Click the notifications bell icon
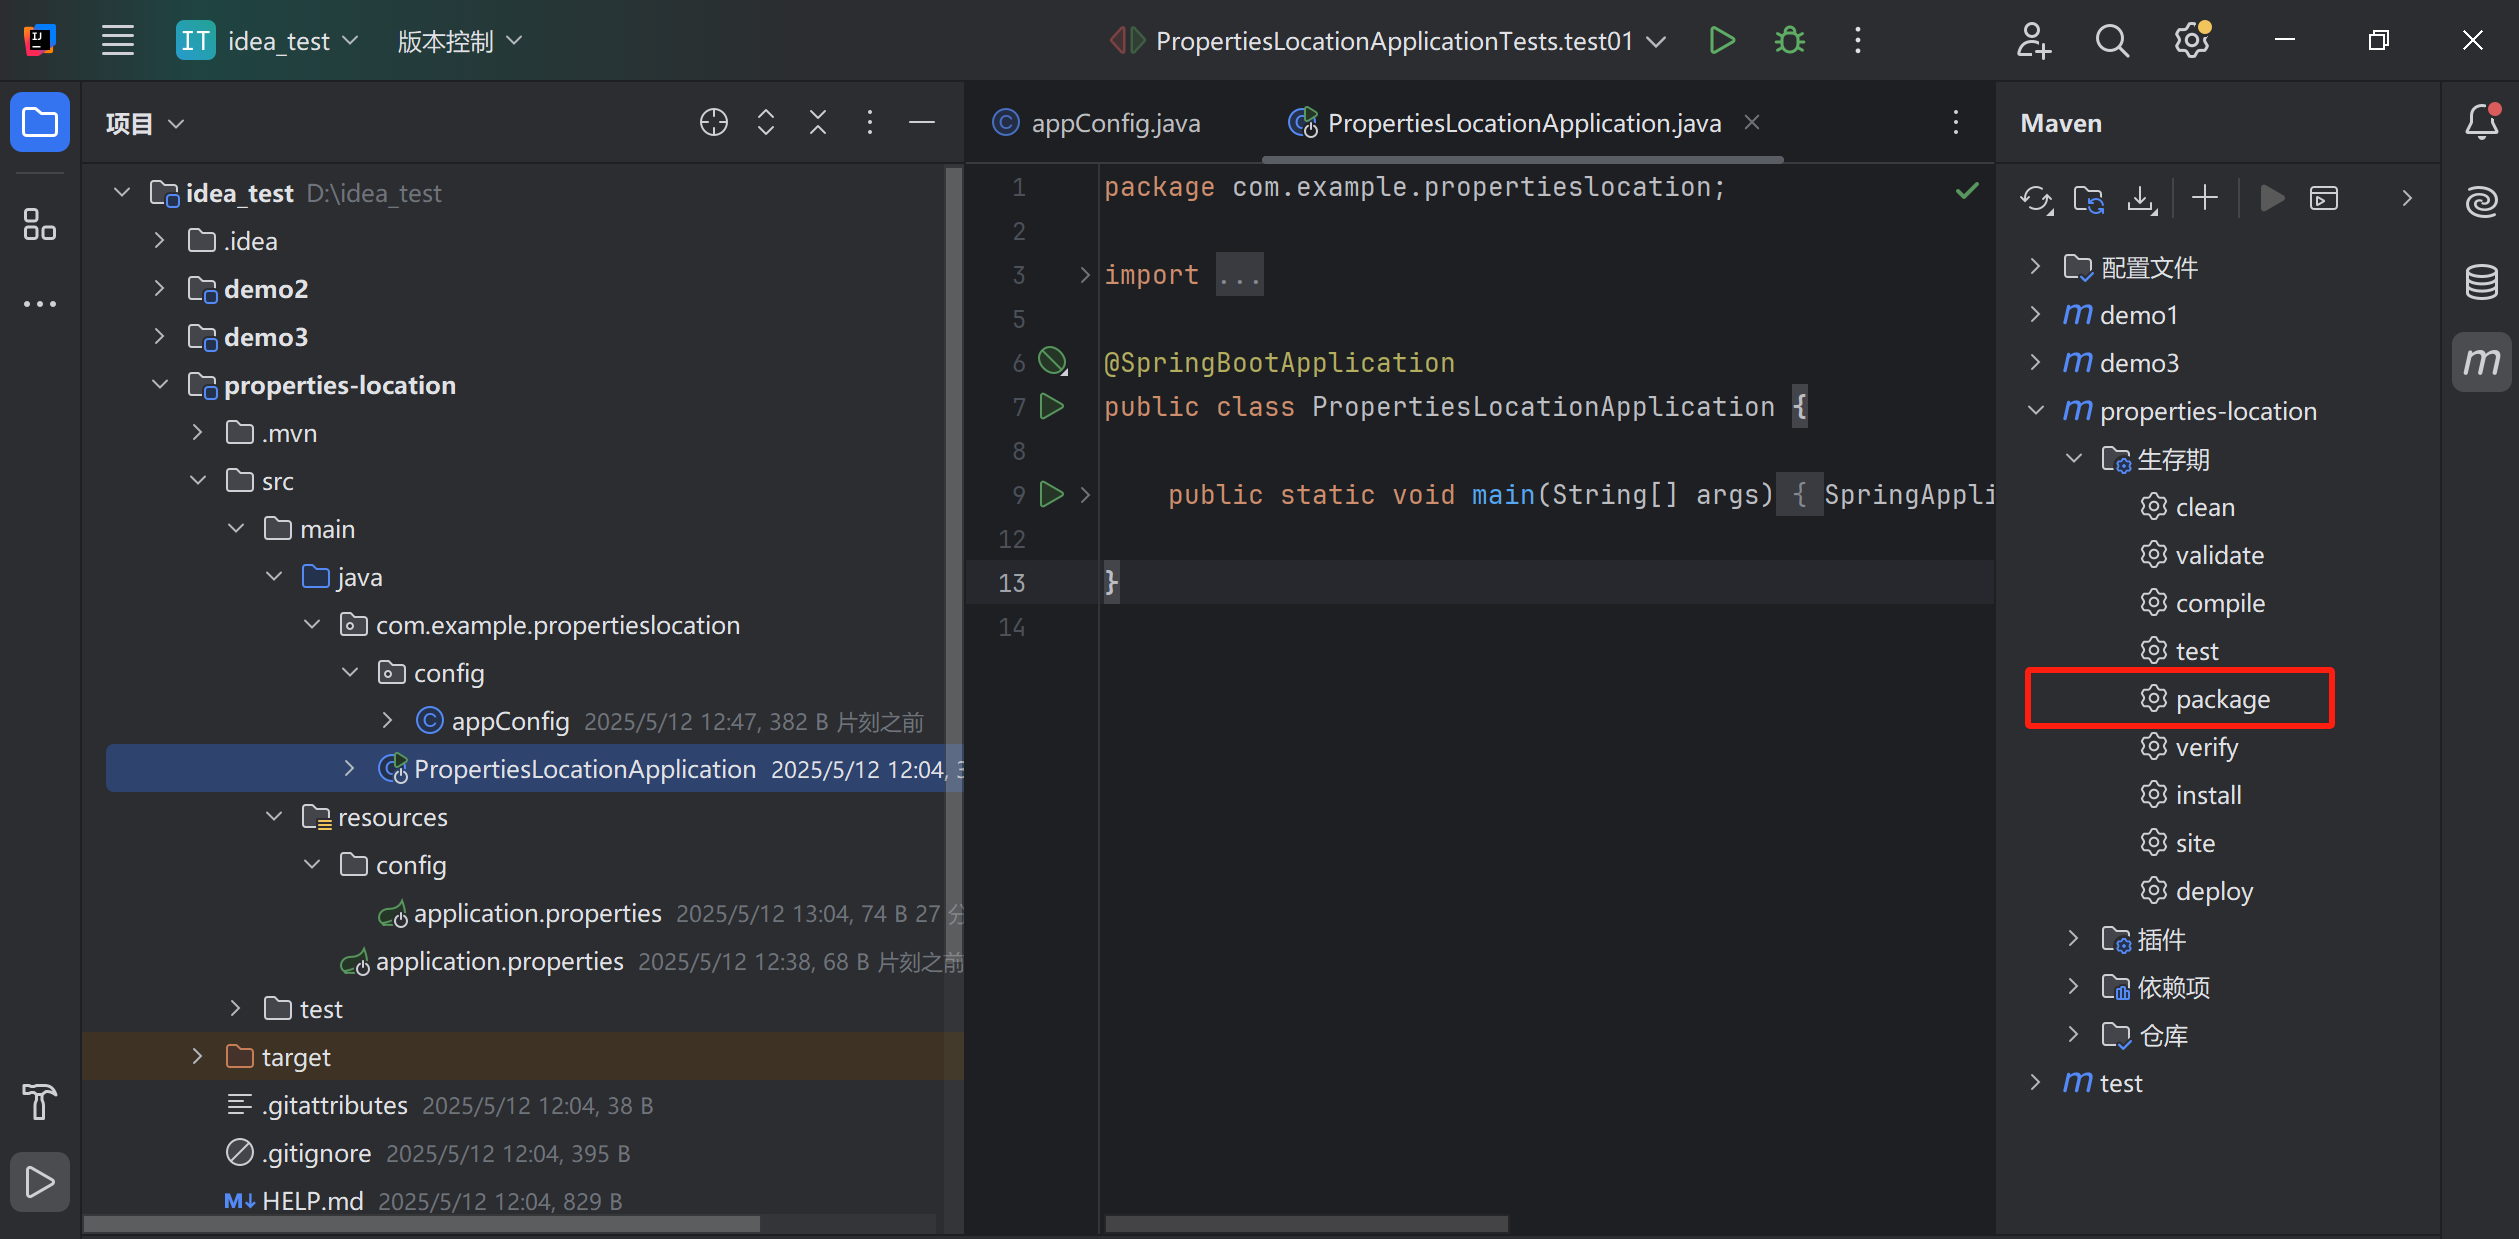Screen dimensions: 2519x1239 (2481, 123)
